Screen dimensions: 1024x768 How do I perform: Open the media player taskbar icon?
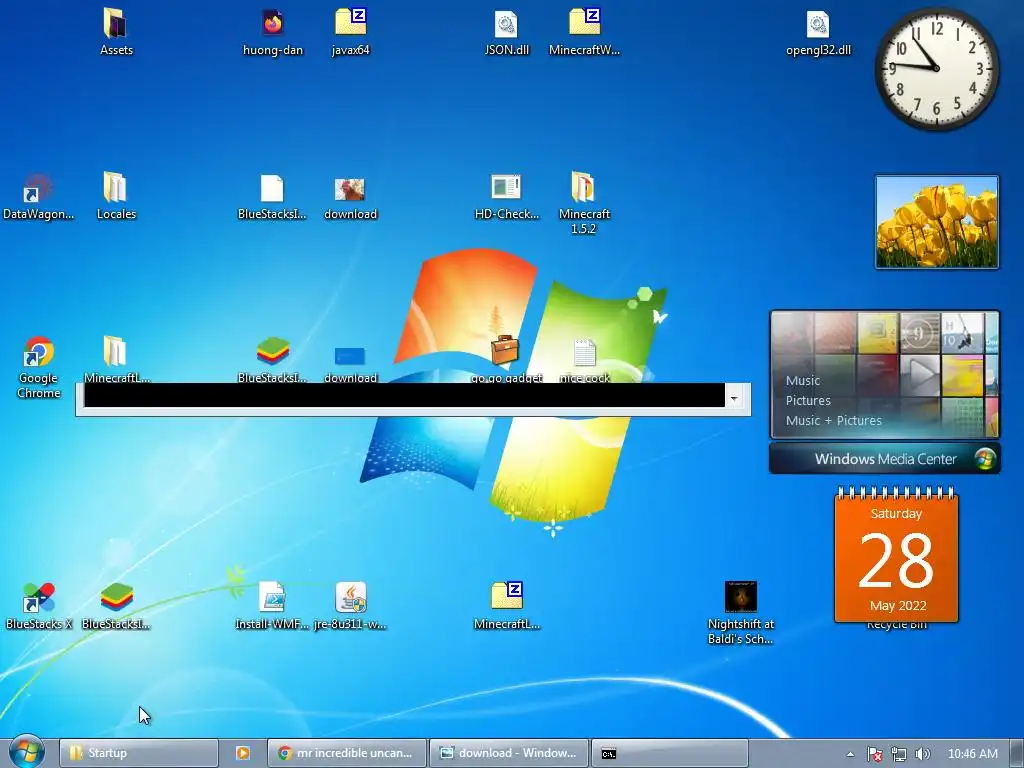(x=242, y=753)
